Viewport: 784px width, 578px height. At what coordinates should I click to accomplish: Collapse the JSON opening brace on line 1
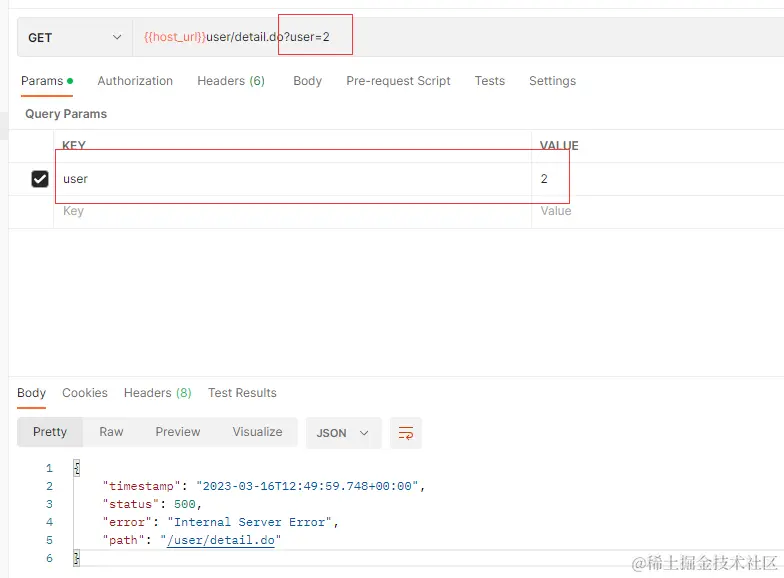[76, 468]
